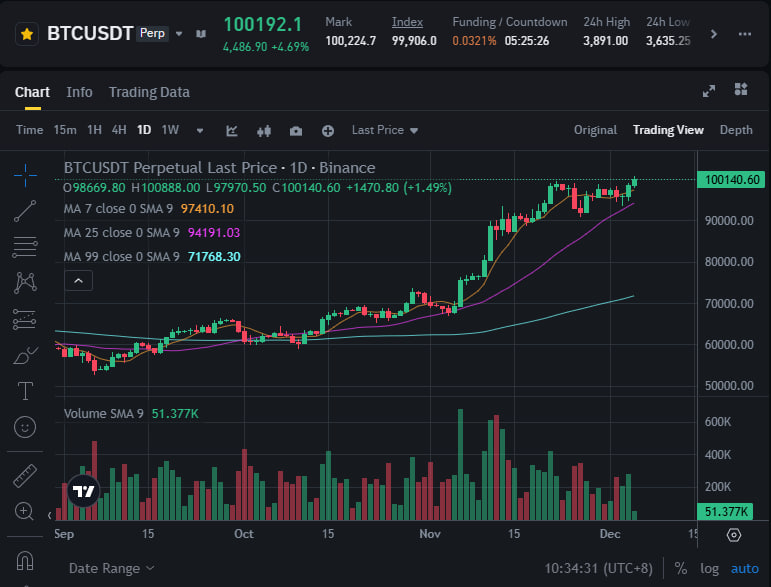Screen dimensions: 771x587
Task: Switch to Trading View chart
Action: pos(668,130)
